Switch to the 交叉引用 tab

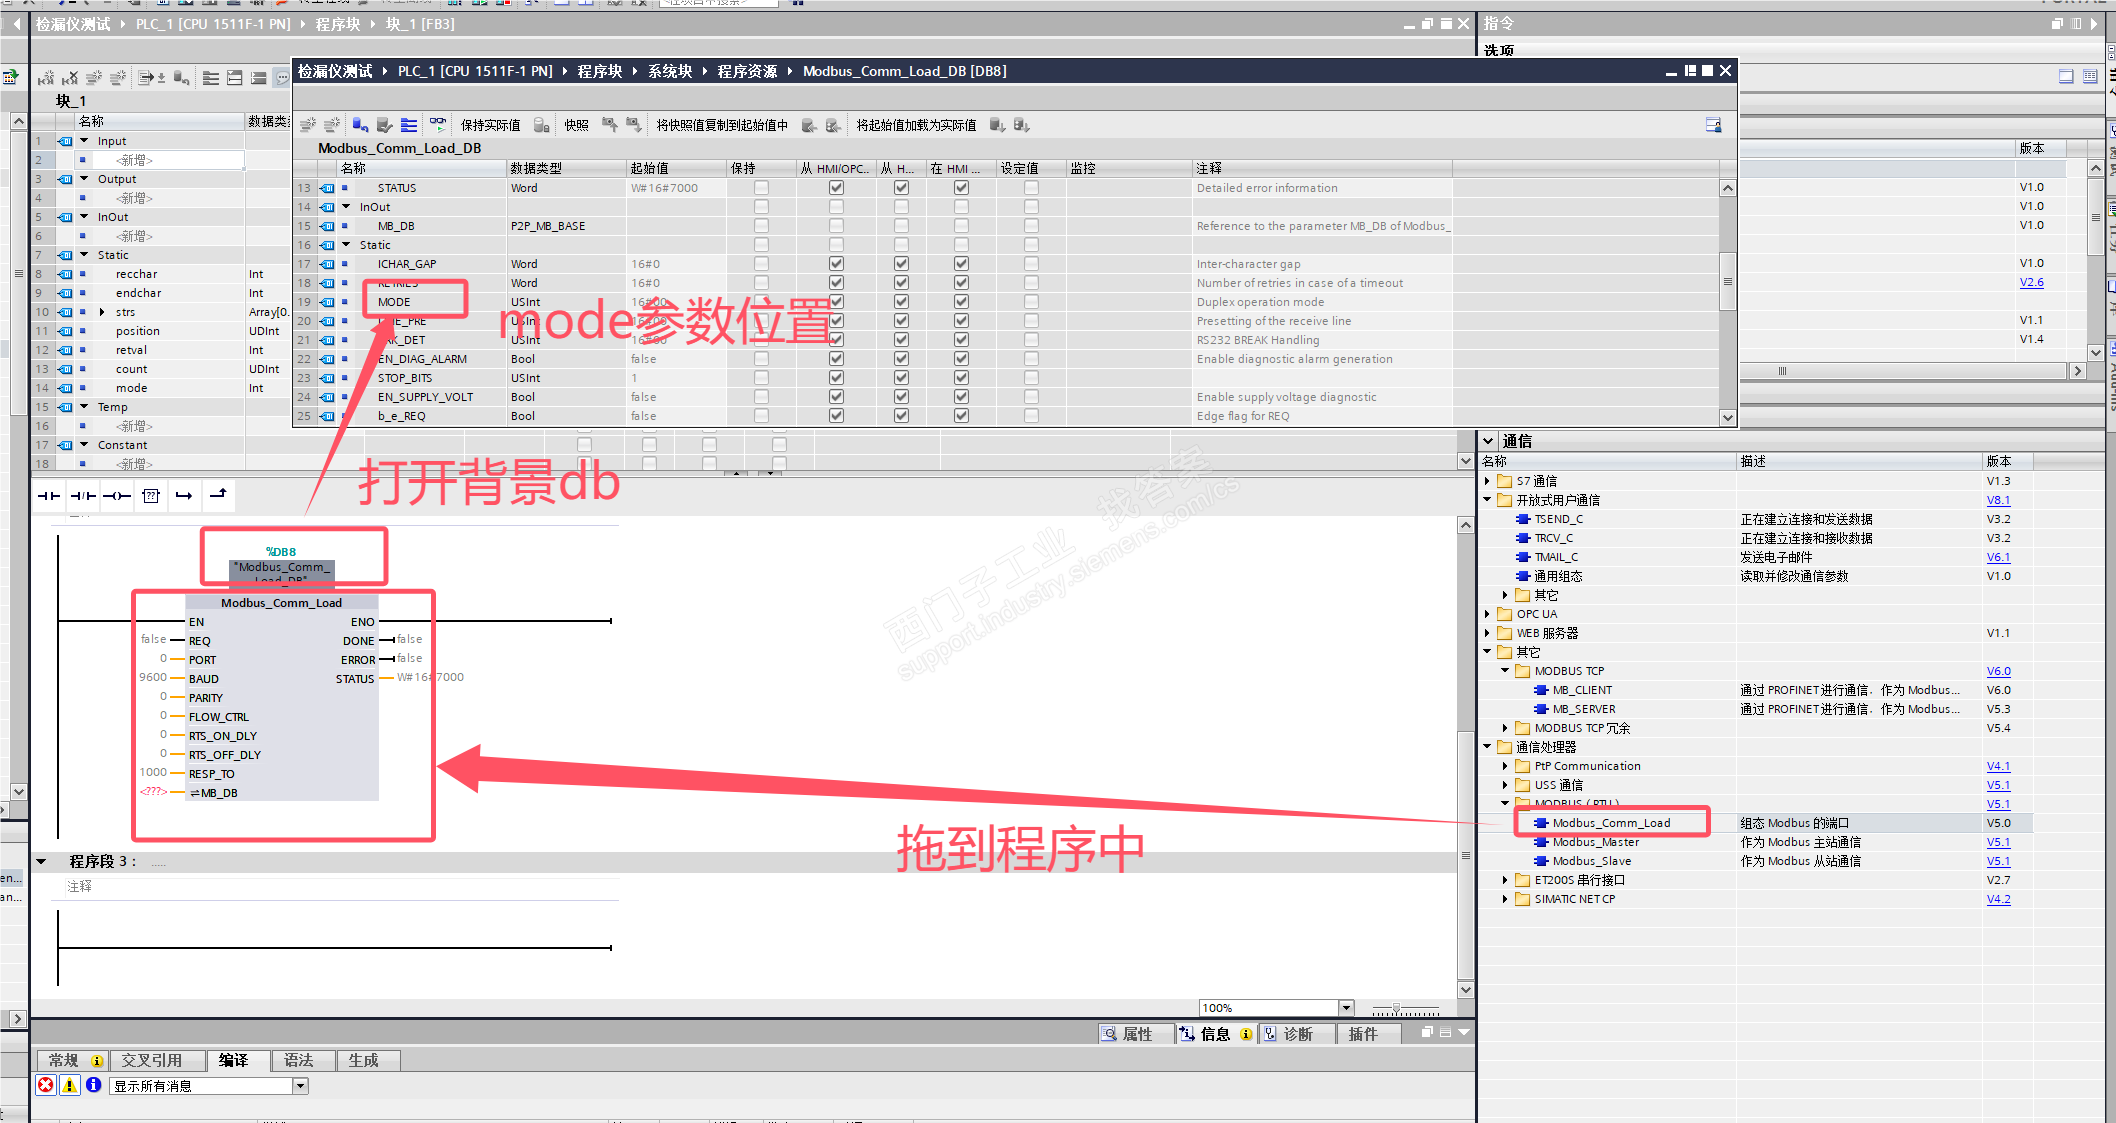[152, 1060]
